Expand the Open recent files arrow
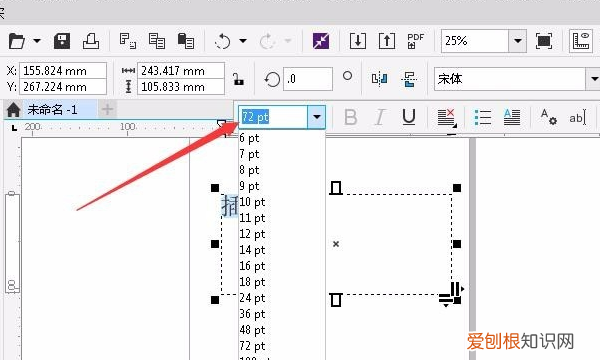 click(37, 41)
